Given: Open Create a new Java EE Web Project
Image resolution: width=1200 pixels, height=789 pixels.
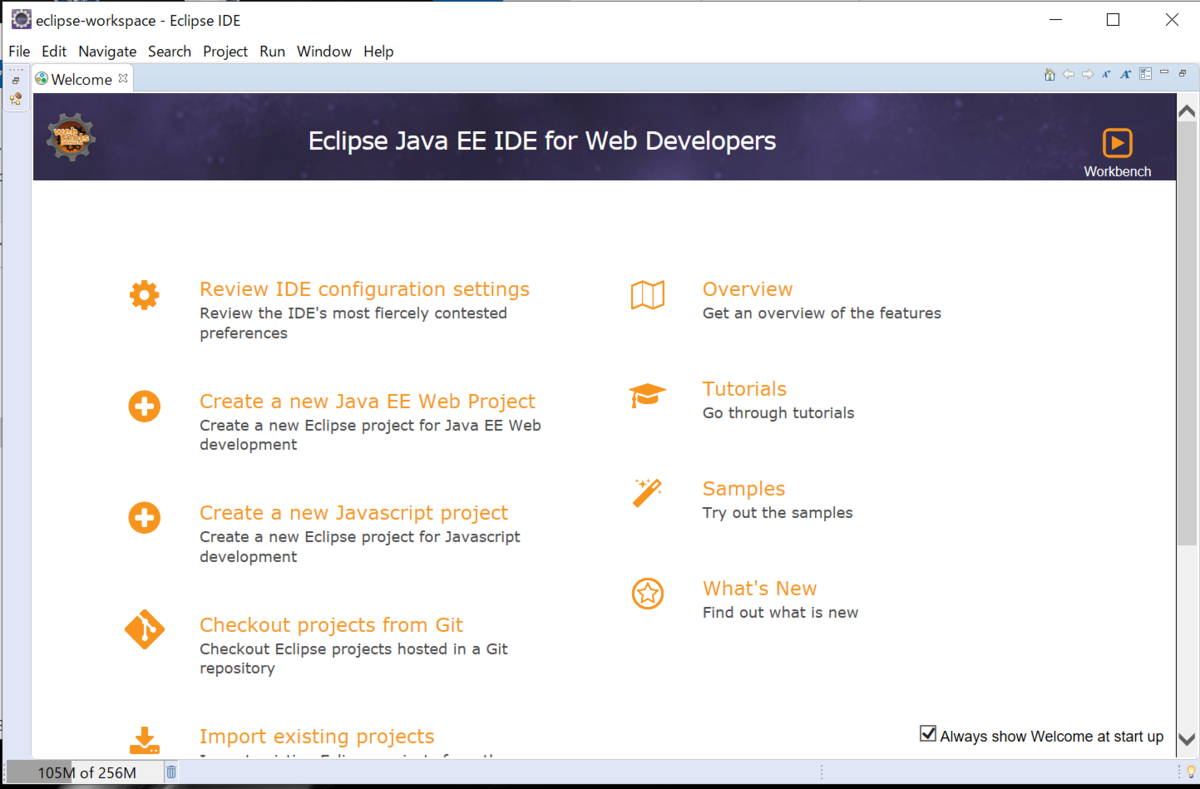Looking at the screenshot, I should pyautogui.click(x=367, y=401).
